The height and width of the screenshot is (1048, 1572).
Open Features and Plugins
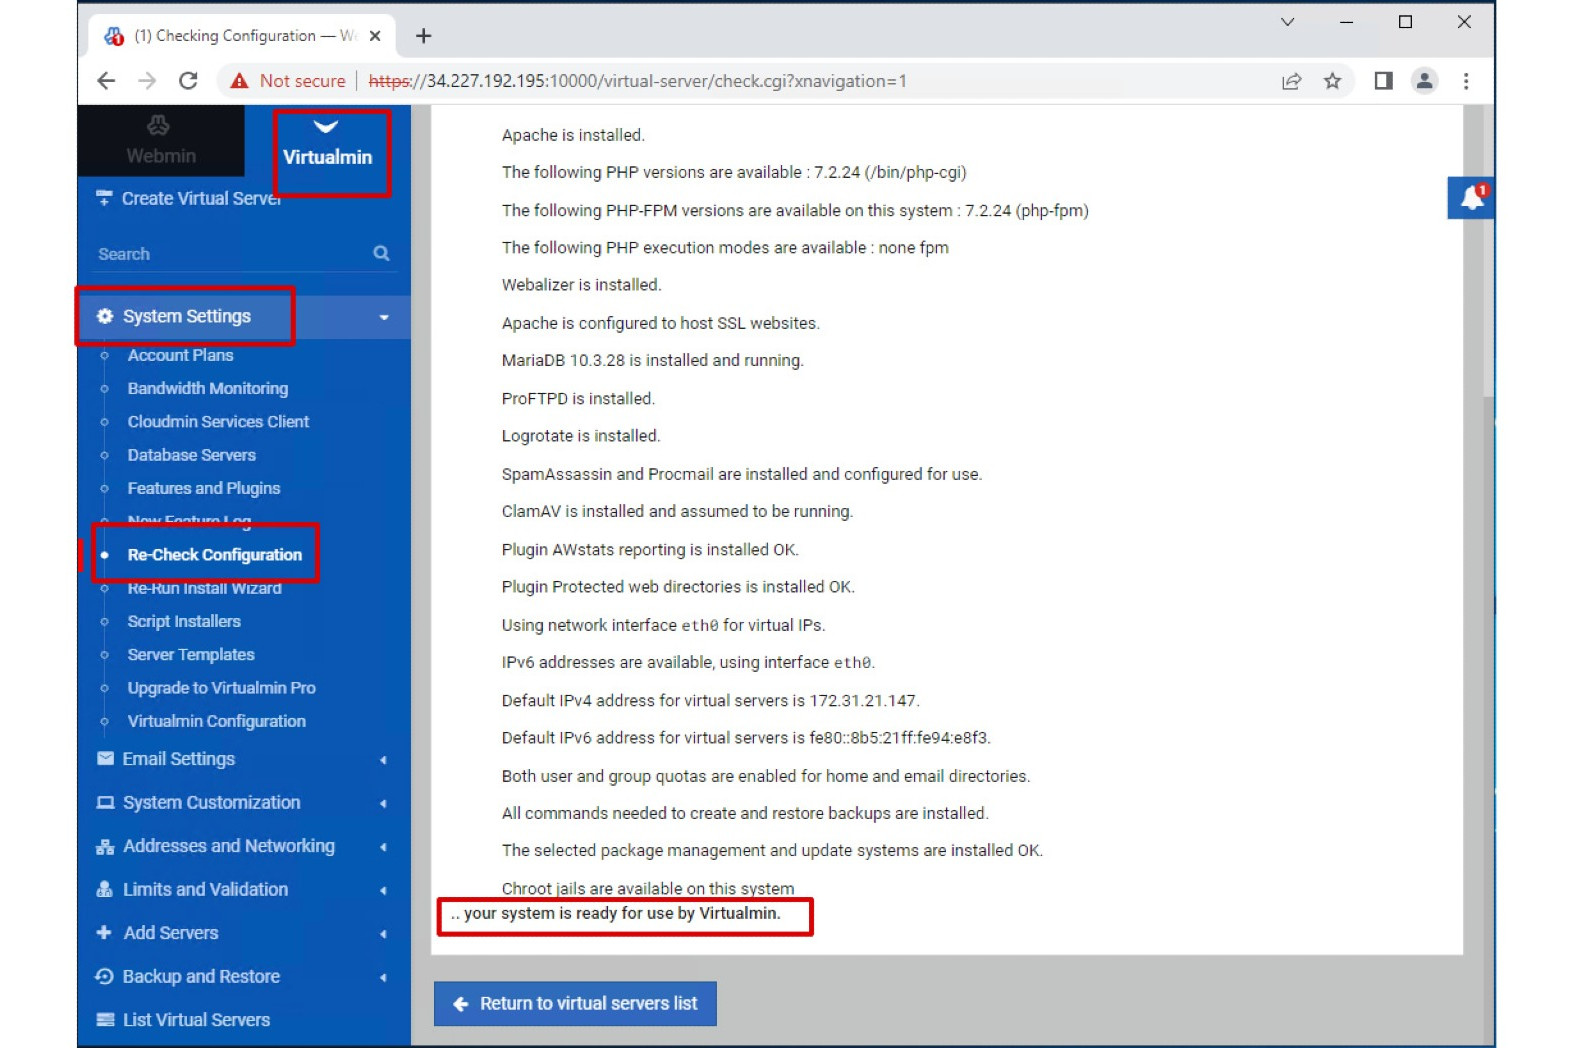tap(203, 488)
